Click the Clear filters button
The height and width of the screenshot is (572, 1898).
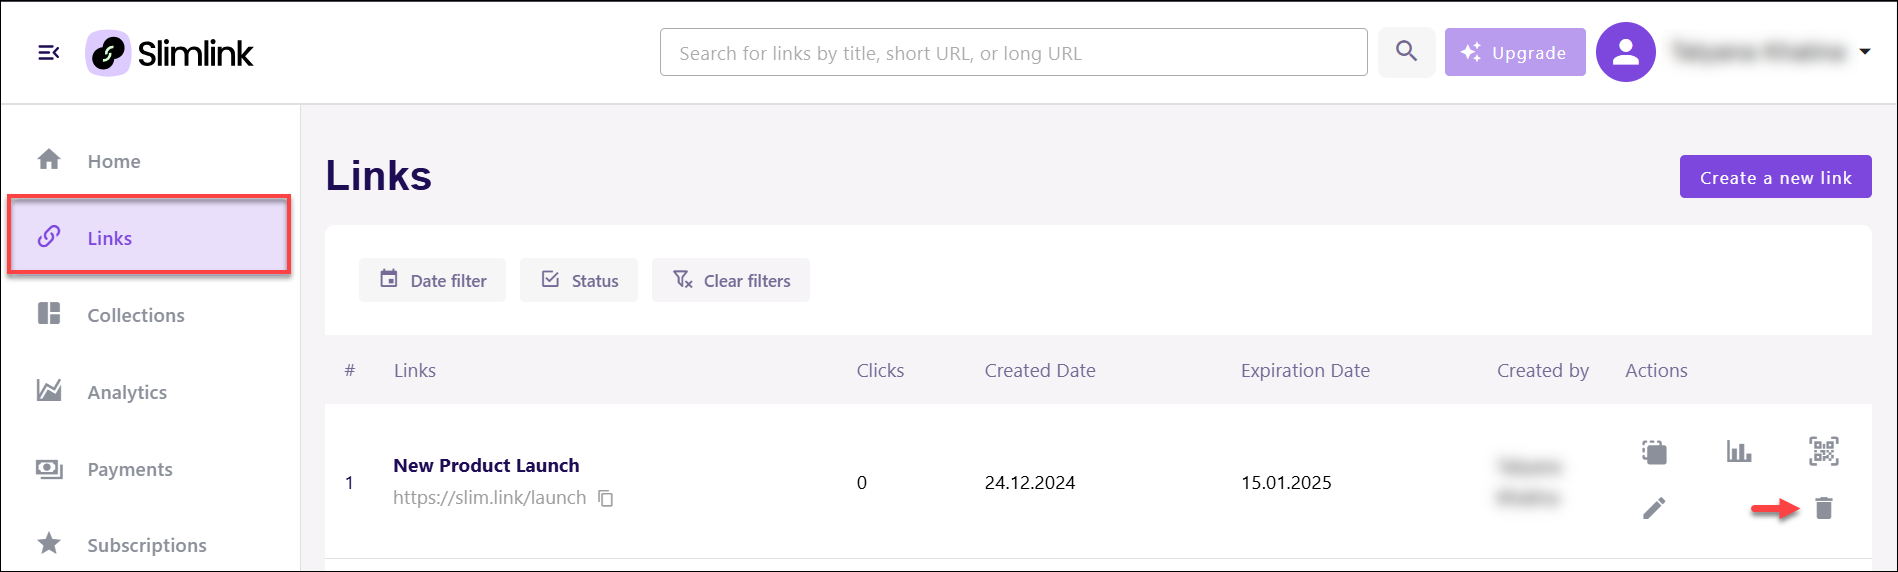tap(731, 280)
